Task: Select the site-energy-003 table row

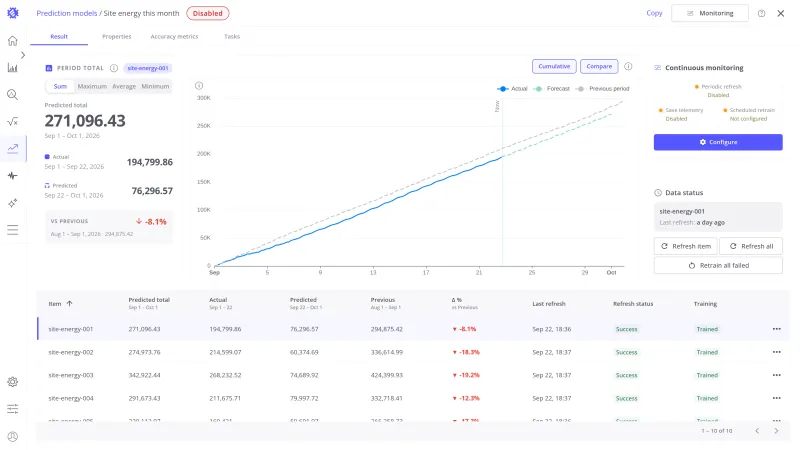Action: (x=413, y=375)
